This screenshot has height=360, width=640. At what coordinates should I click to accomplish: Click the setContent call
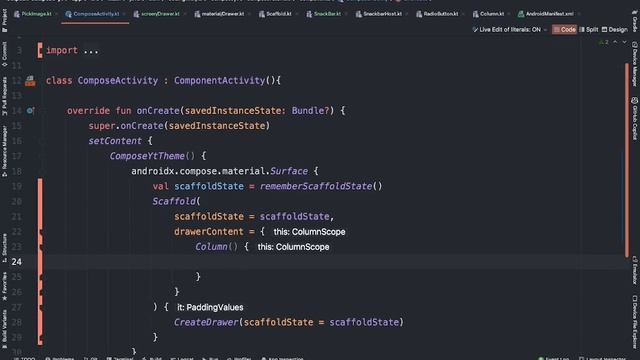pyautogui.click(x=115, y=141)
